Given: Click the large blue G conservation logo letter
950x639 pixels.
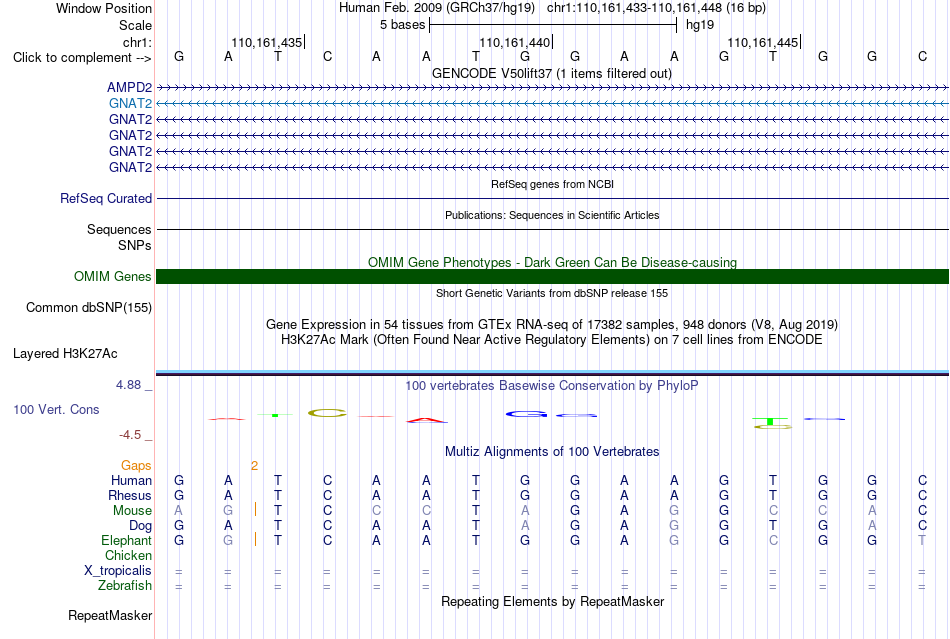Looking at the screenshot, I should click(526, 414).
